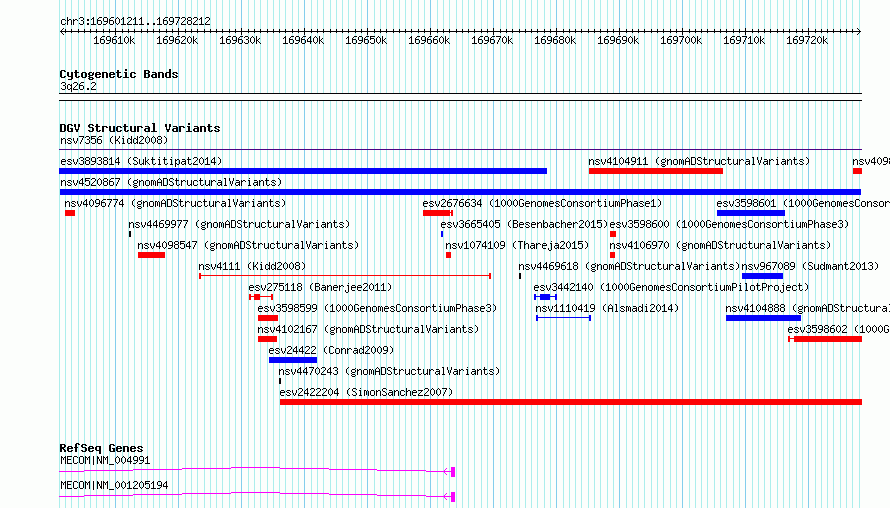Click nsv1110419 (Alsmadi2014) label

pos(607,308)
